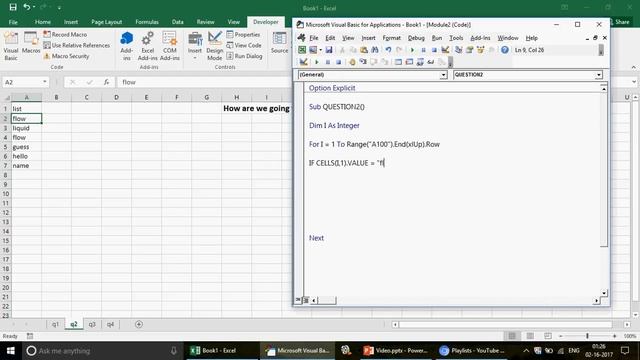The image size is (640, 360).
Task: Open the COM Add-ins dialog
Action: point(170,46)
